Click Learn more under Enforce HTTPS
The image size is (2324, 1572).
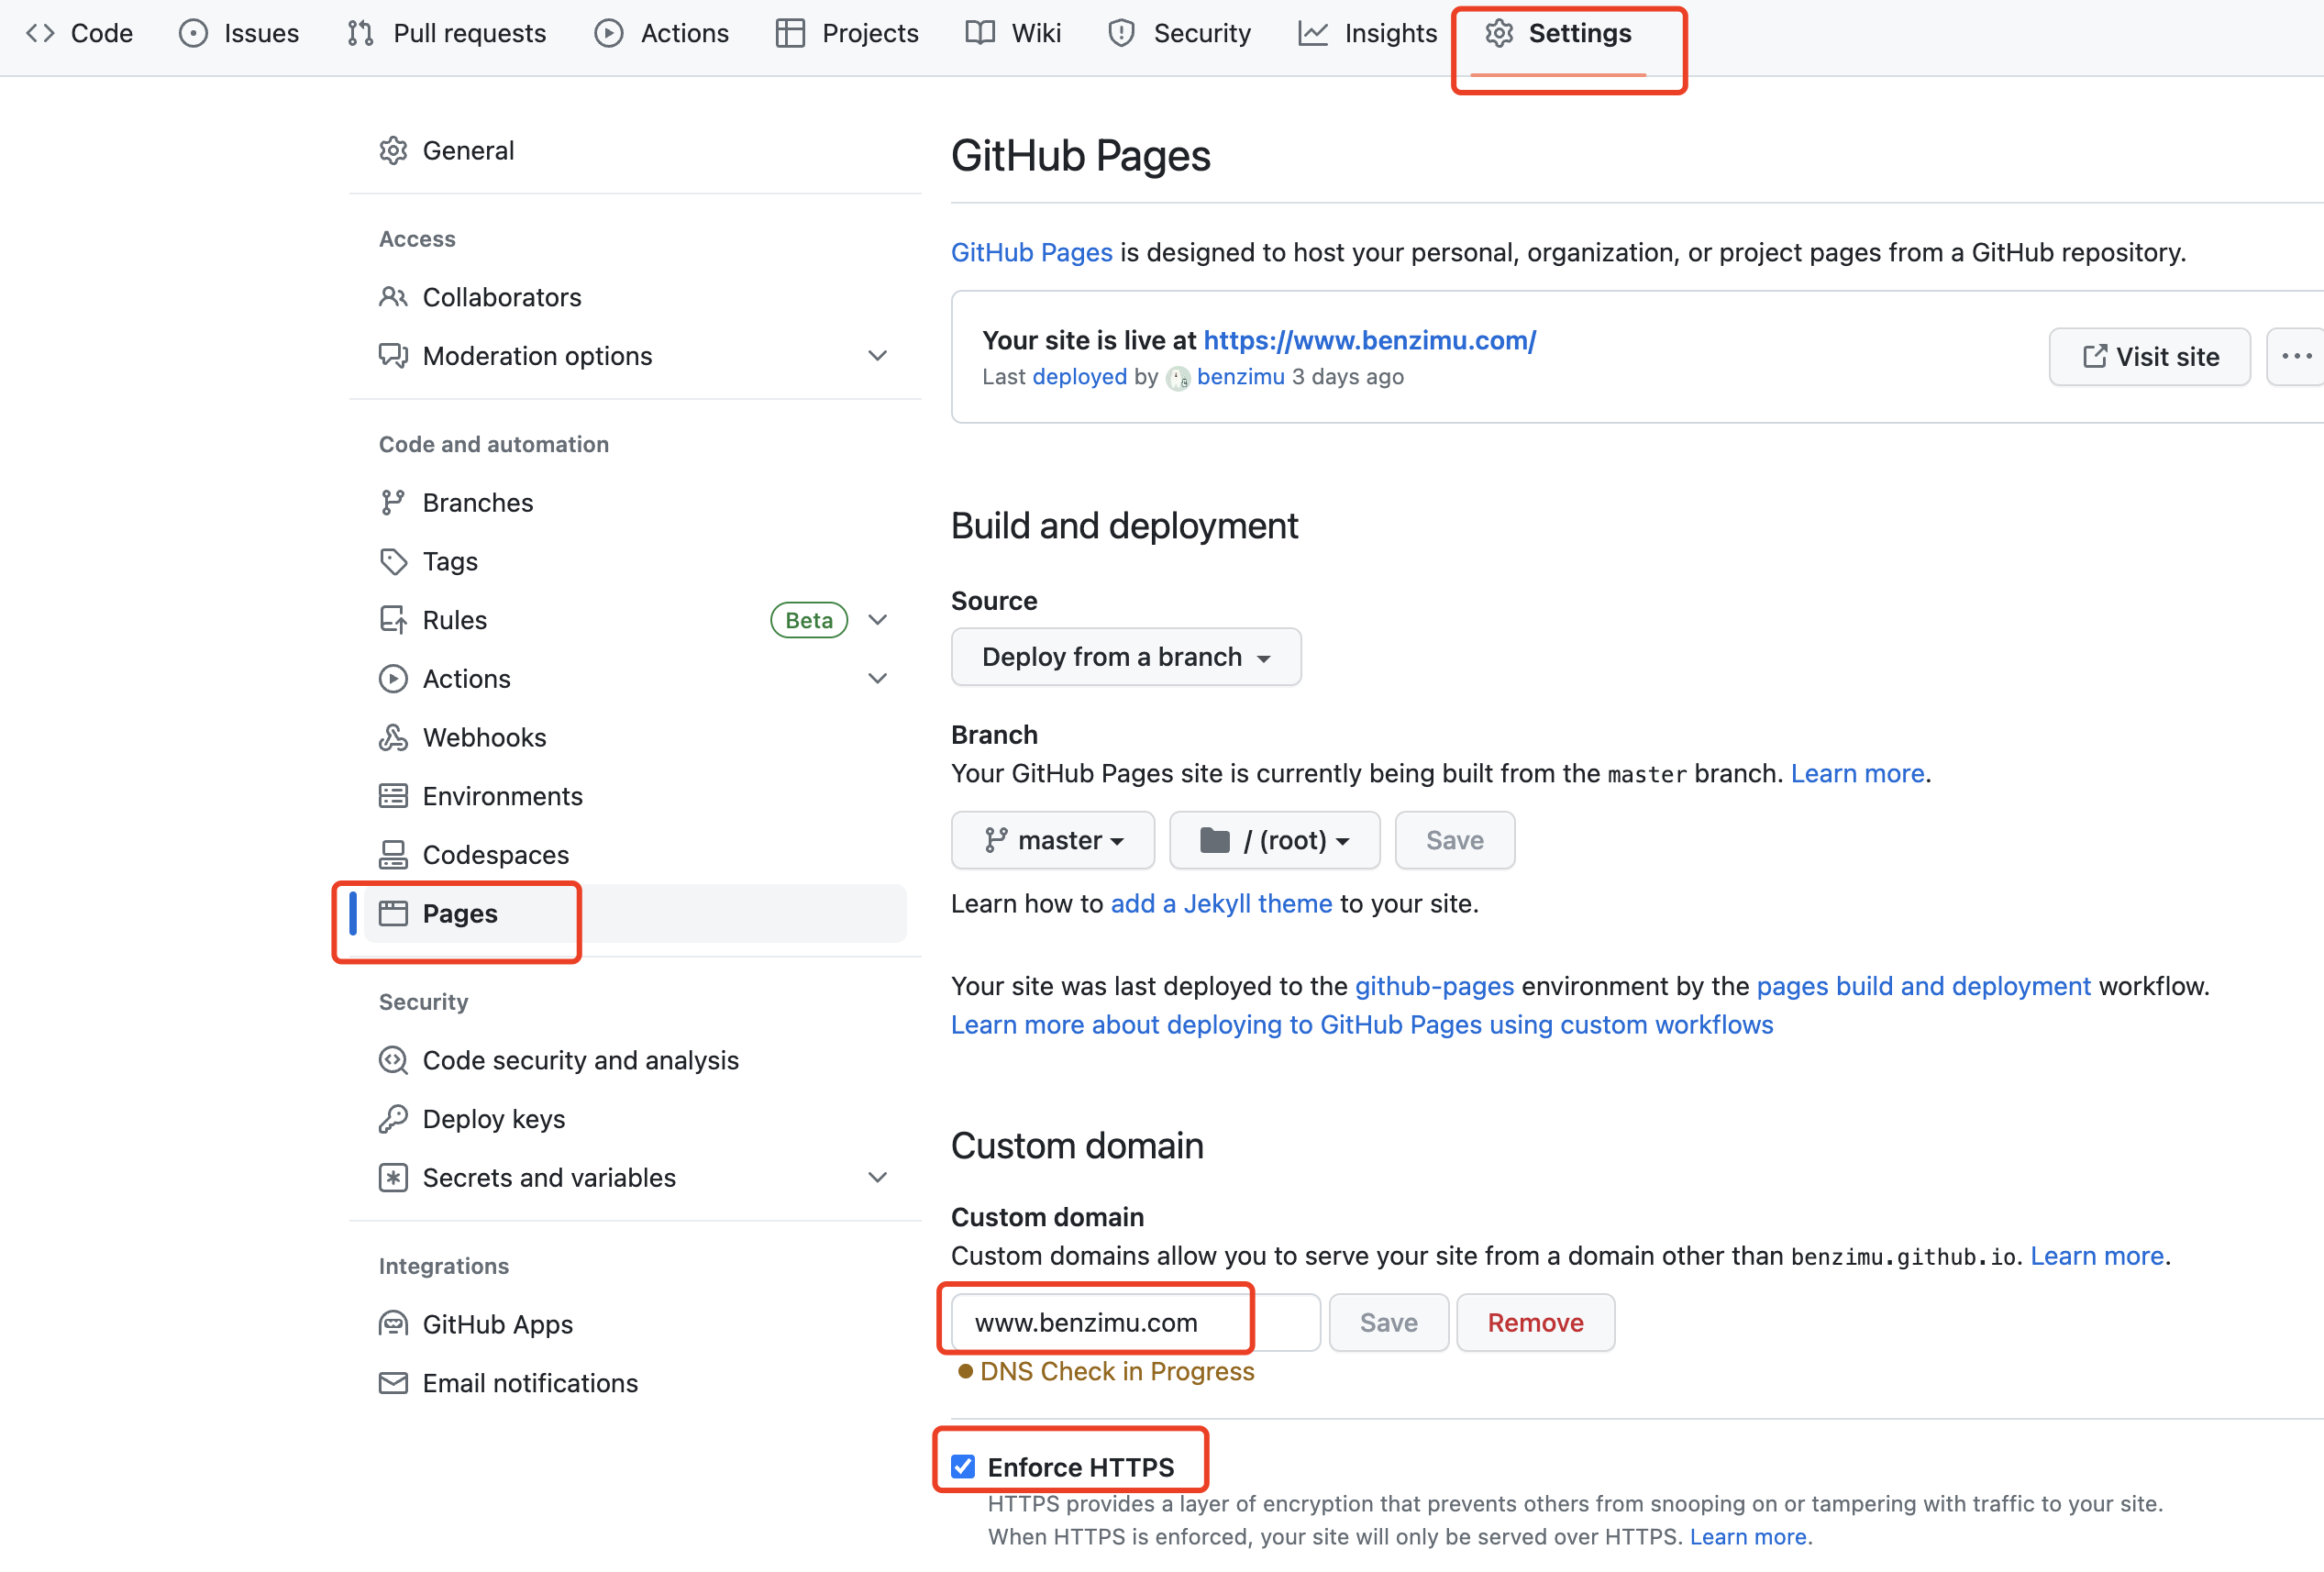coord(1748,1537)
